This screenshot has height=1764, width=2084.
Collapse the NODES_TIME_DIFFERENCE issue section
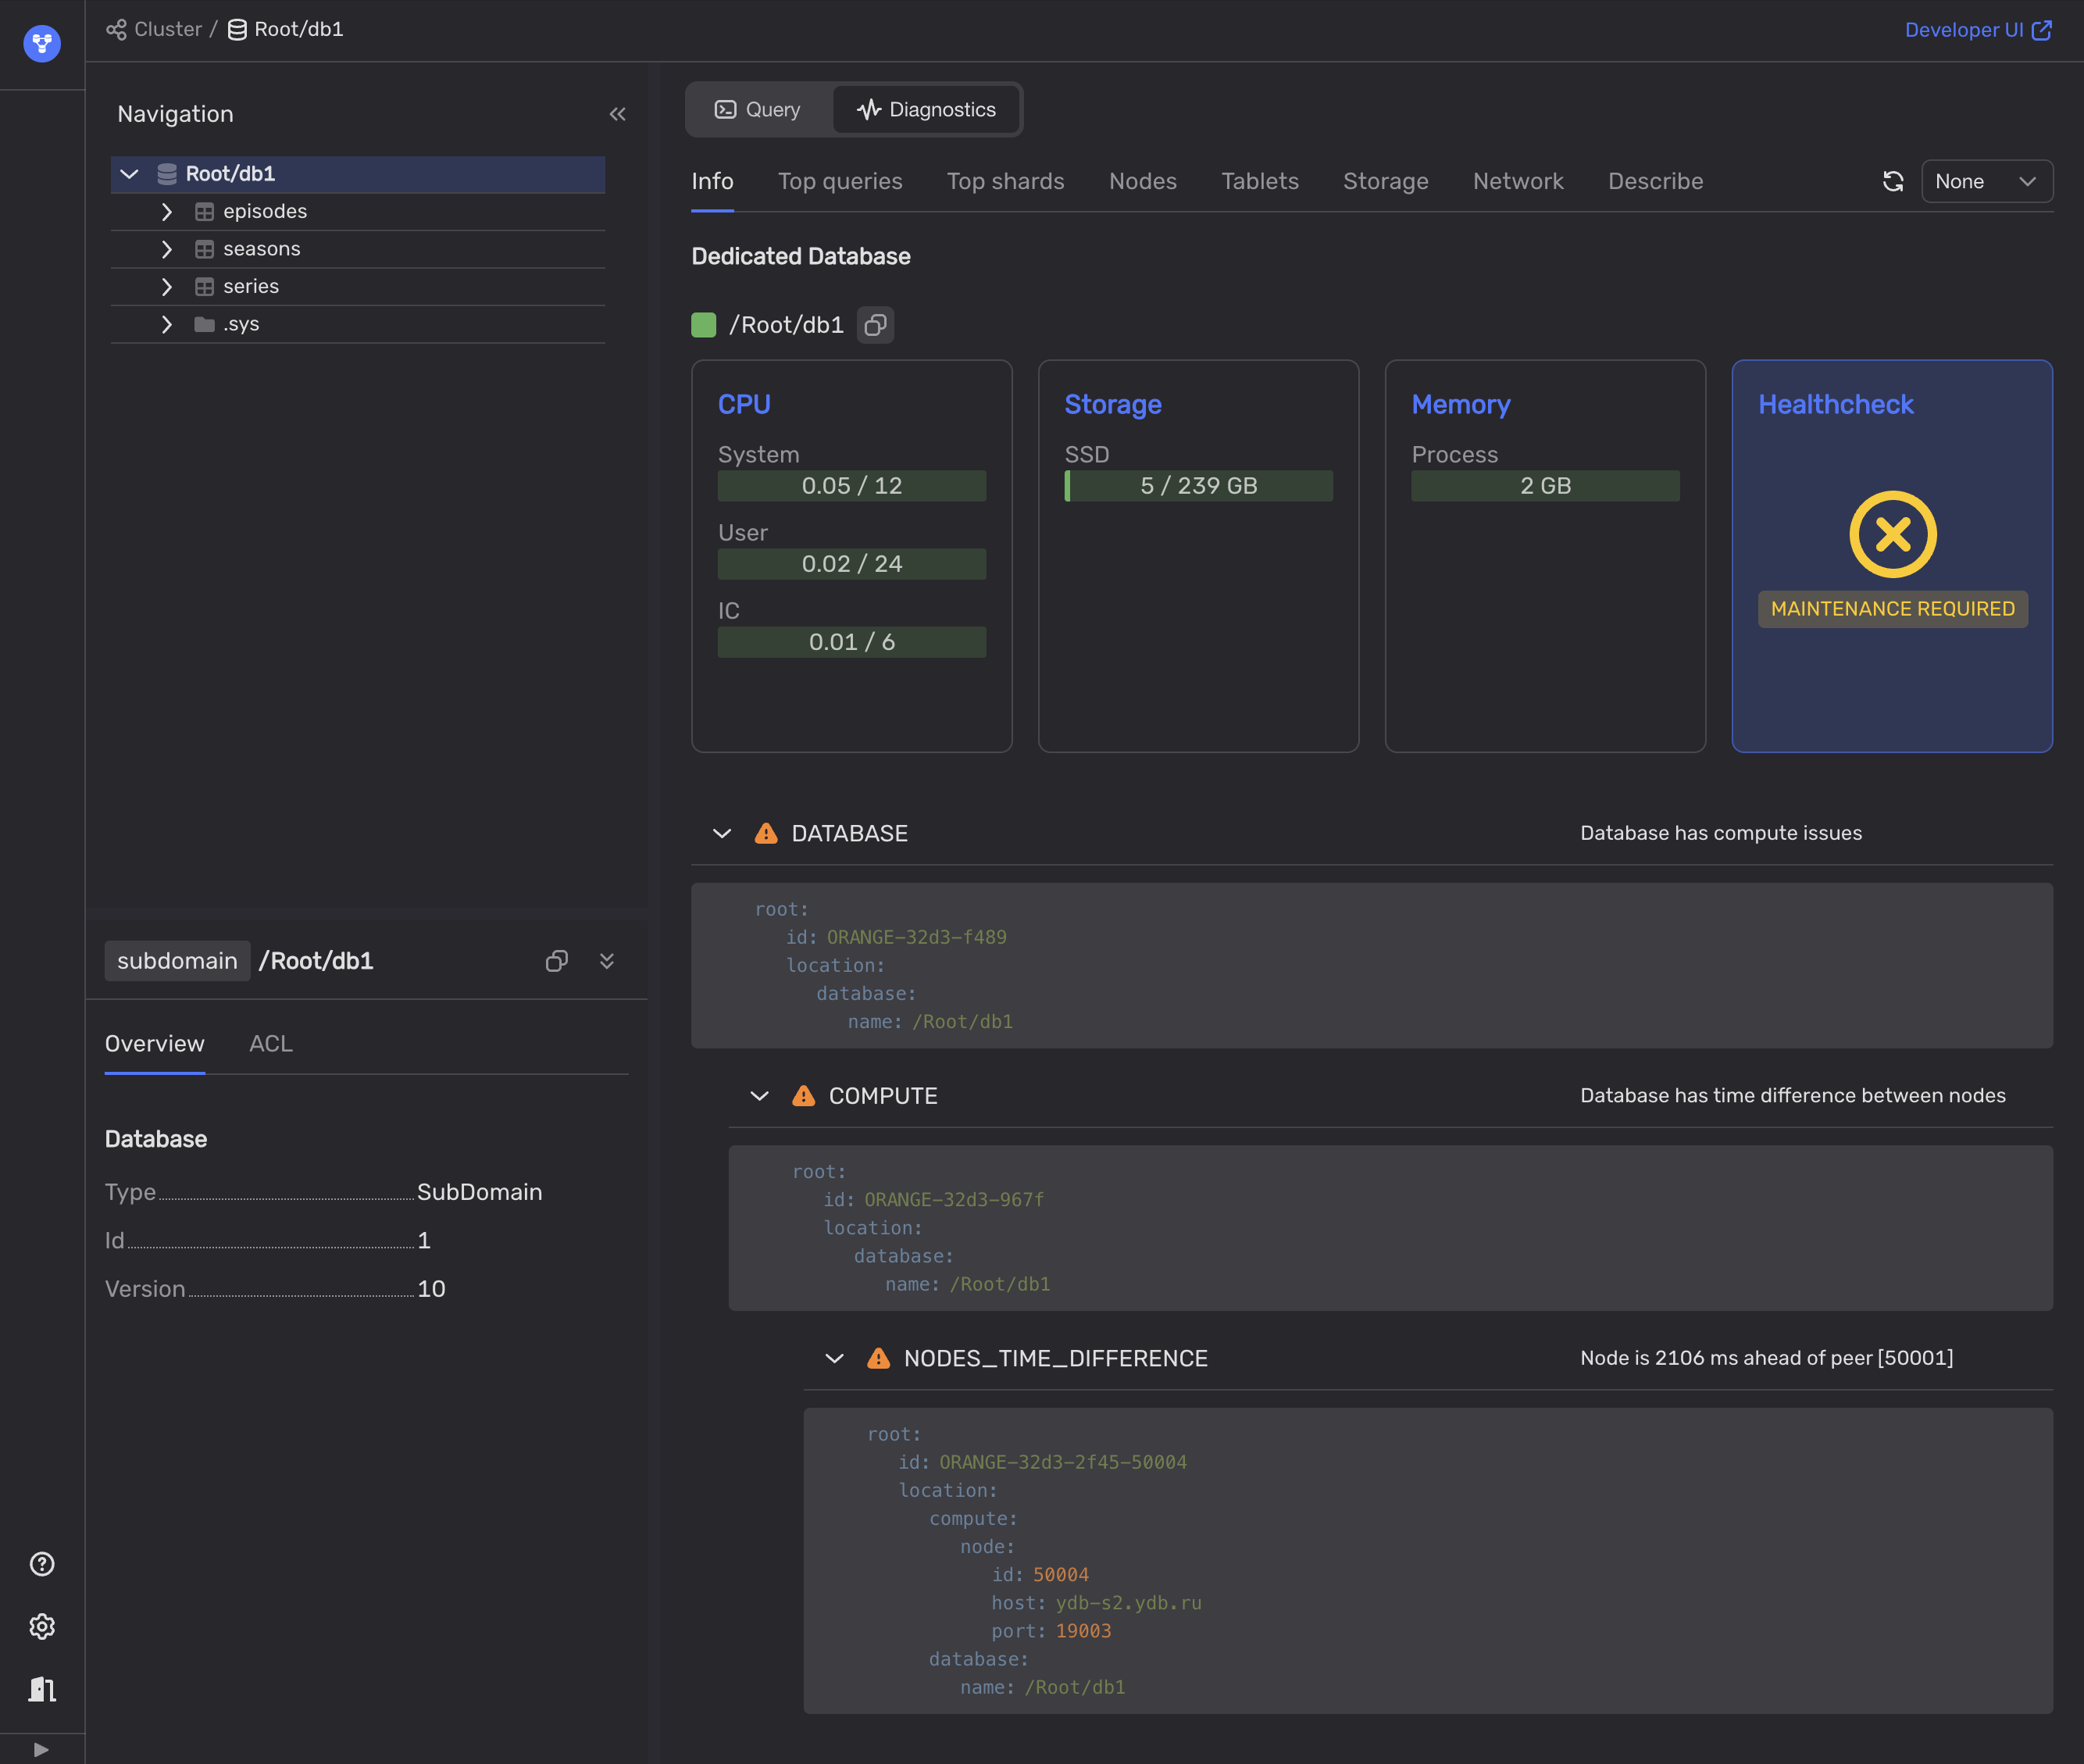[x=834, y=1358]
